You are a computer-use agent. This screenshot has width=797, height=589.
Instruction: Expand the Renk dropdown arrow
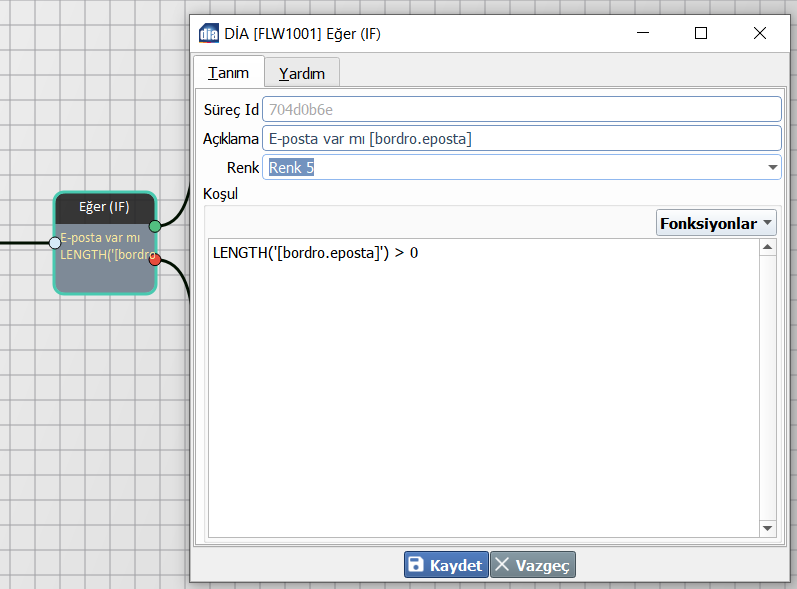[772, 168]
